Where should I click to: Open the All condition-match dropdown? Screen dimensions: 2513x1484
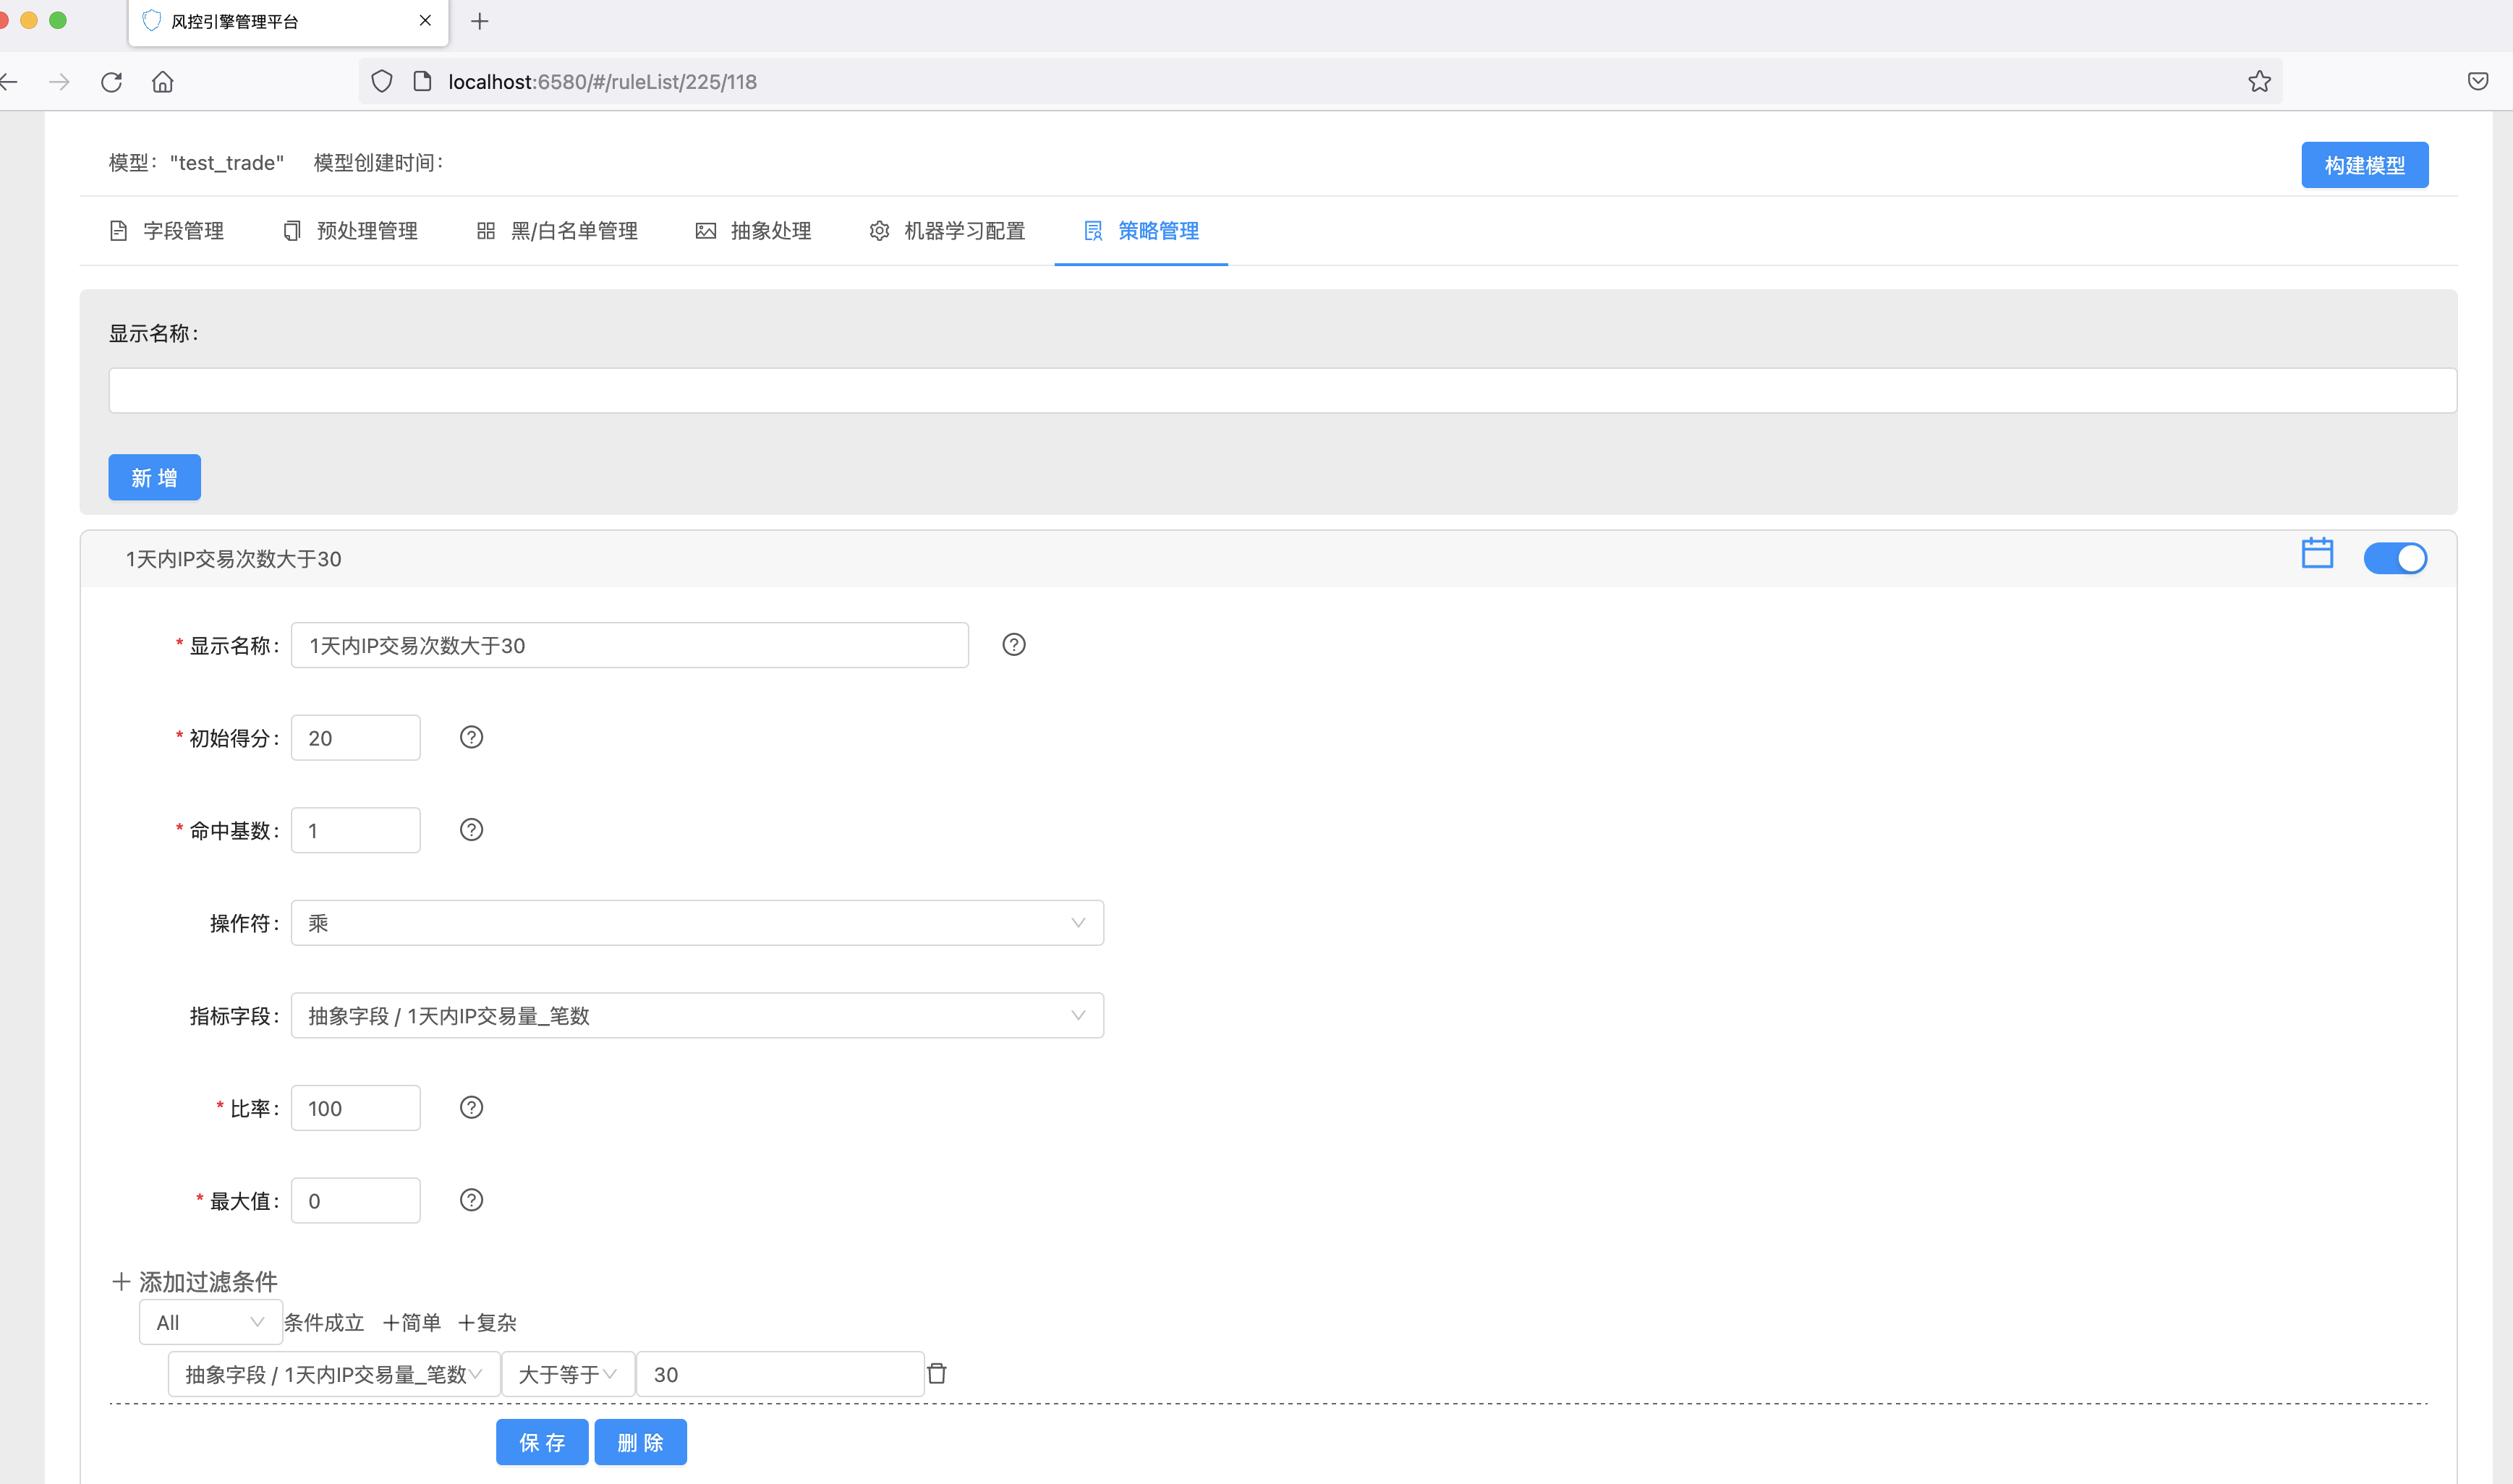pos(210,1322)
